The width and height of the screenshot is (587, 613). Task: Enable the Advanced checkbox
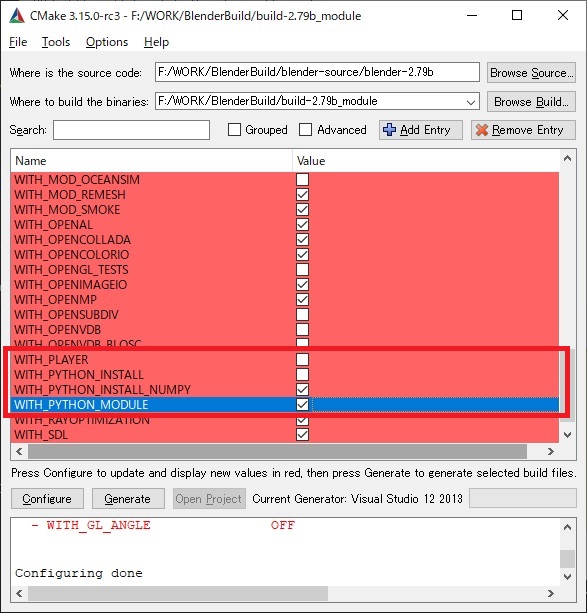[x=305, y=130]
